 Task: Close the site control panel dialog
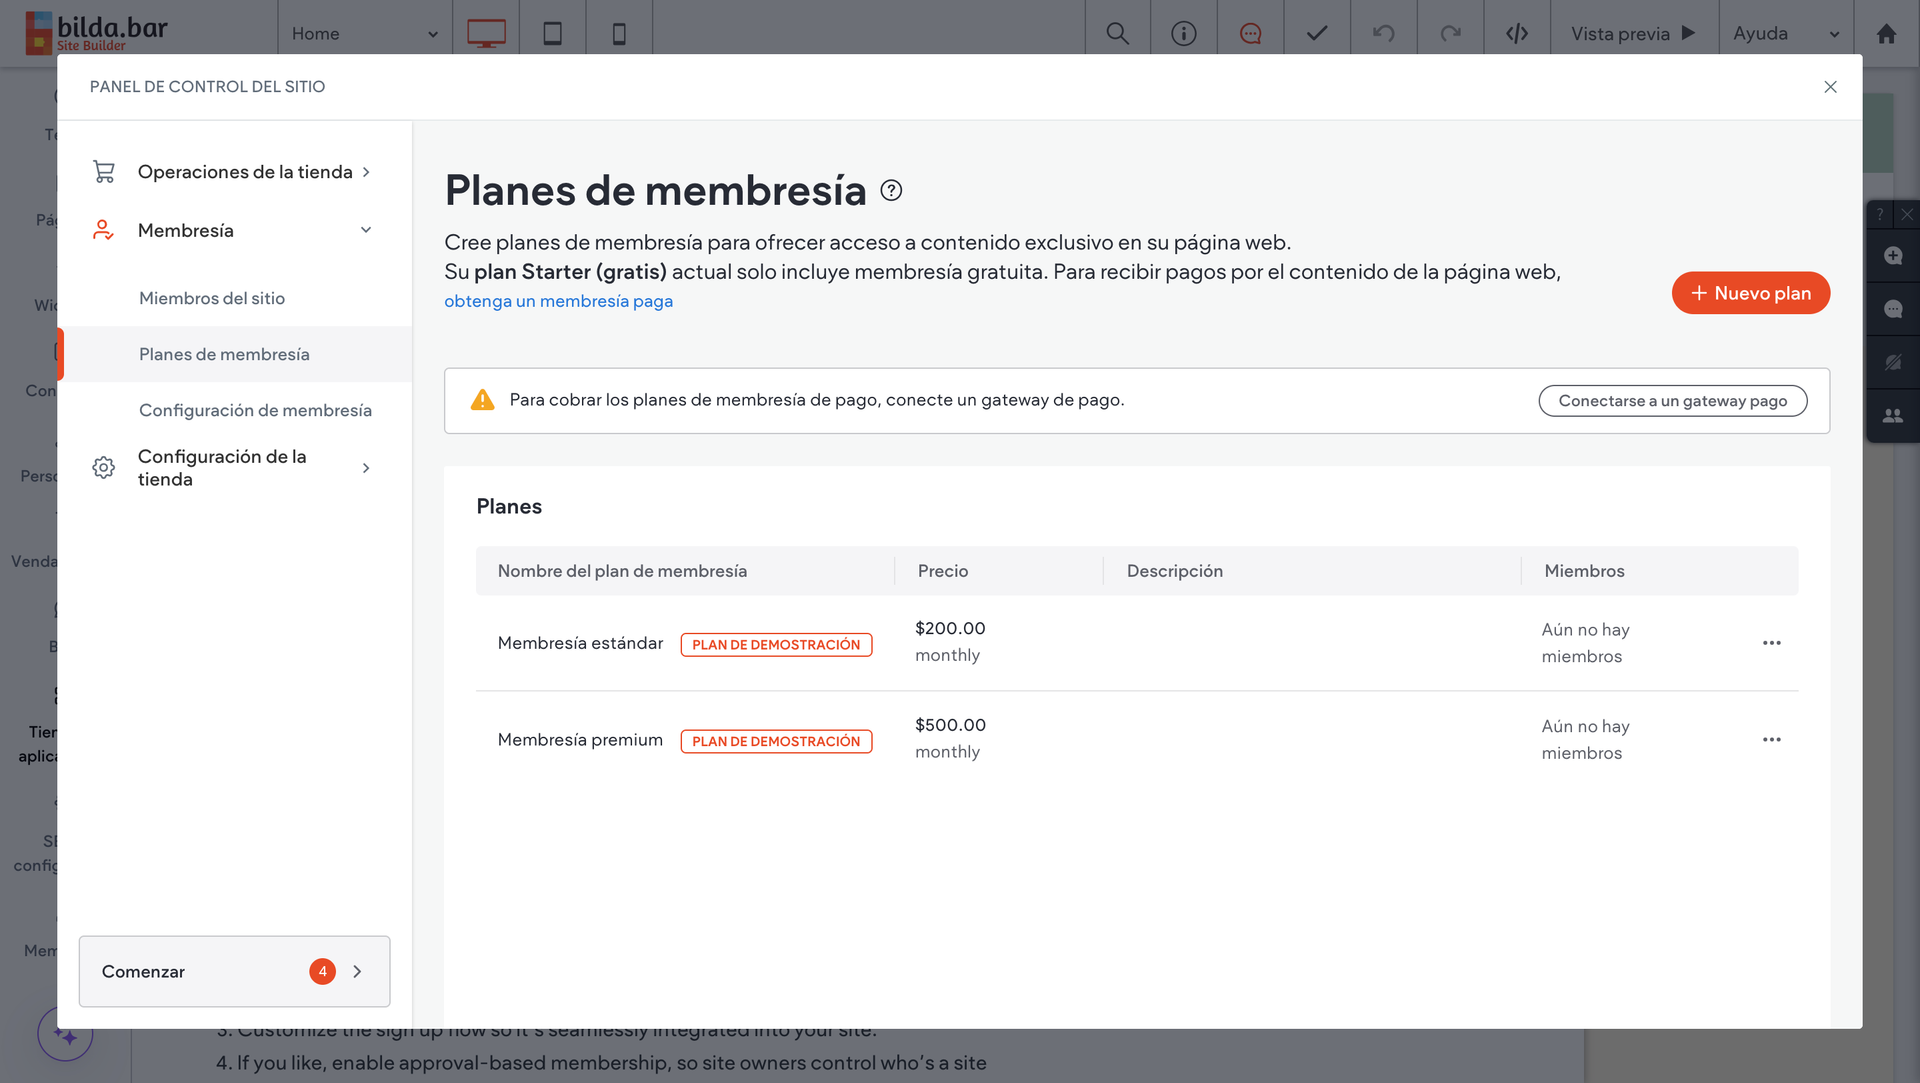coord(1830,87)
